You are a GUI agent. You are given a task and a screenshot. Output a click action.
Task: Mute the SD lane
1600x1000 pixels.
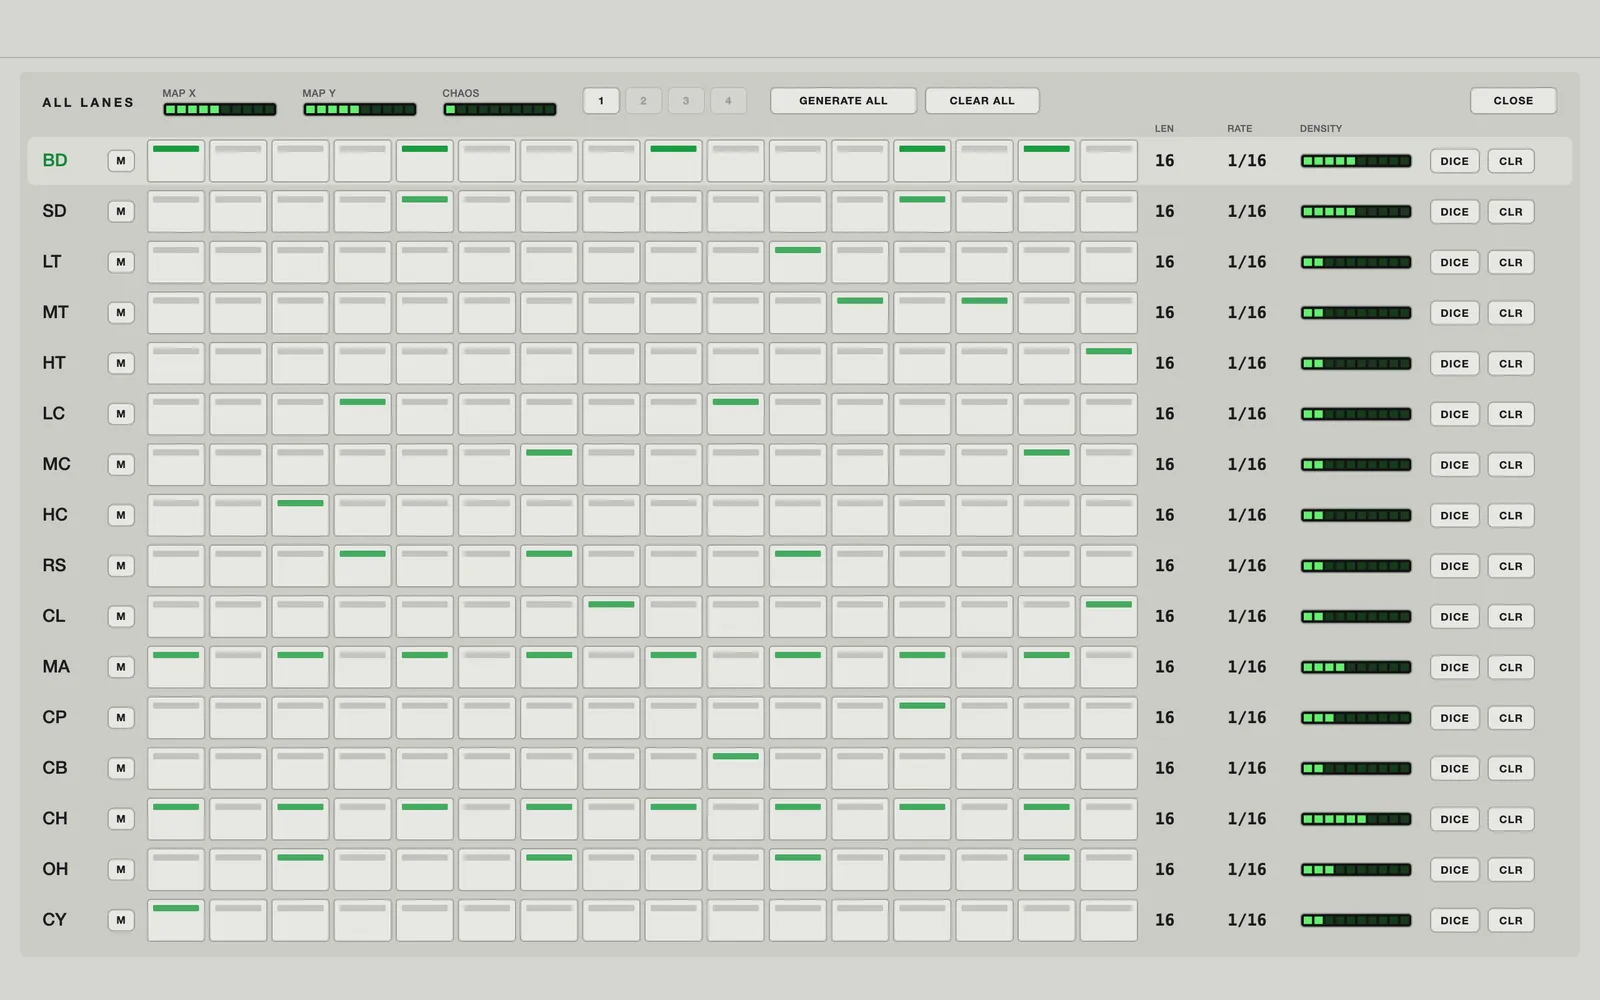tap(121, 212)
